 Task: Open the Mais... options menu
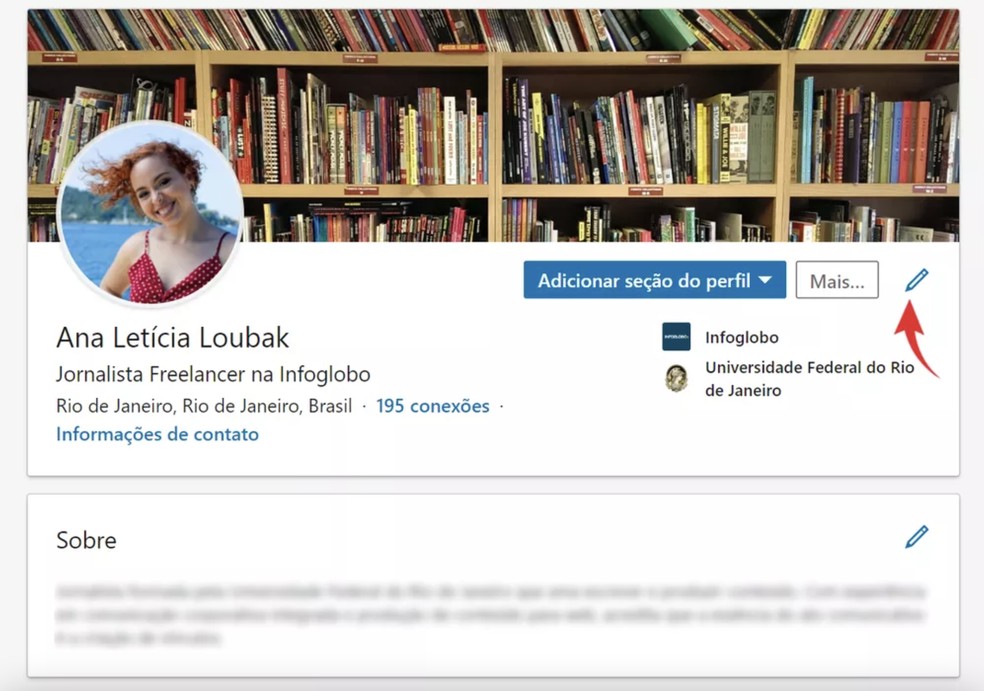tap(836, 280)
